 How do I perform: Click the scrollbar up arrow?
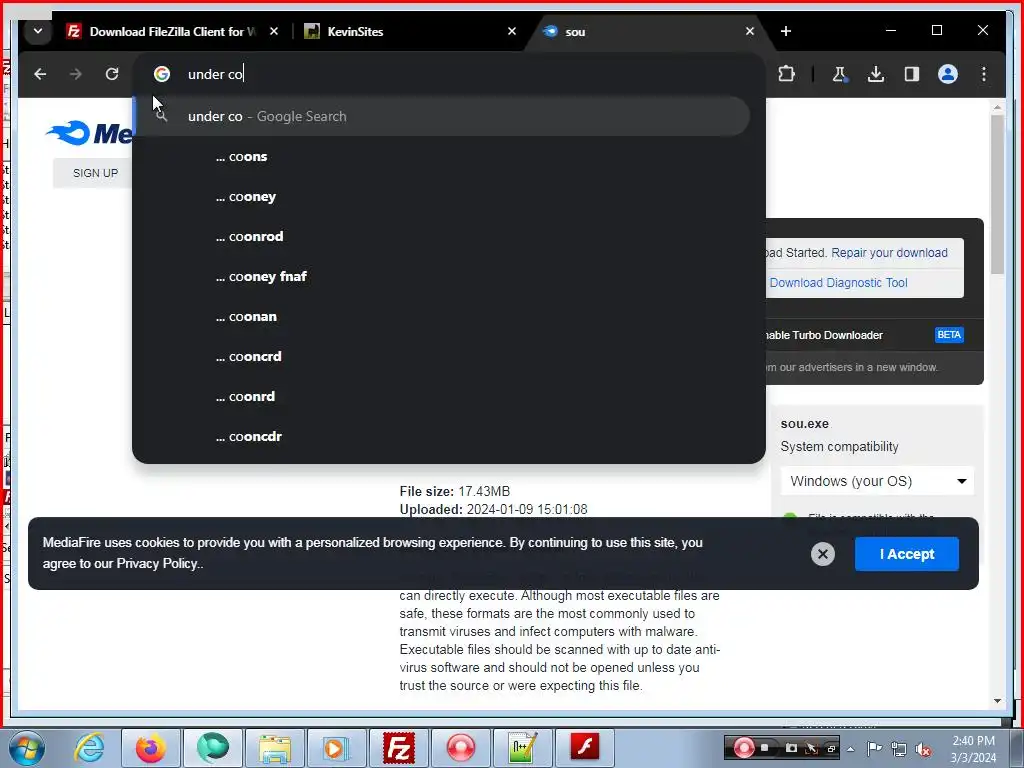997,106
